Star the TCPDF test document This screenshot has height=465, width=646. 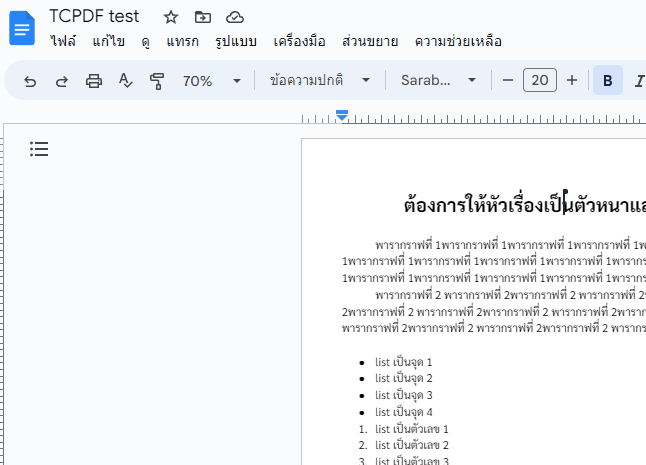coord(171,17)
